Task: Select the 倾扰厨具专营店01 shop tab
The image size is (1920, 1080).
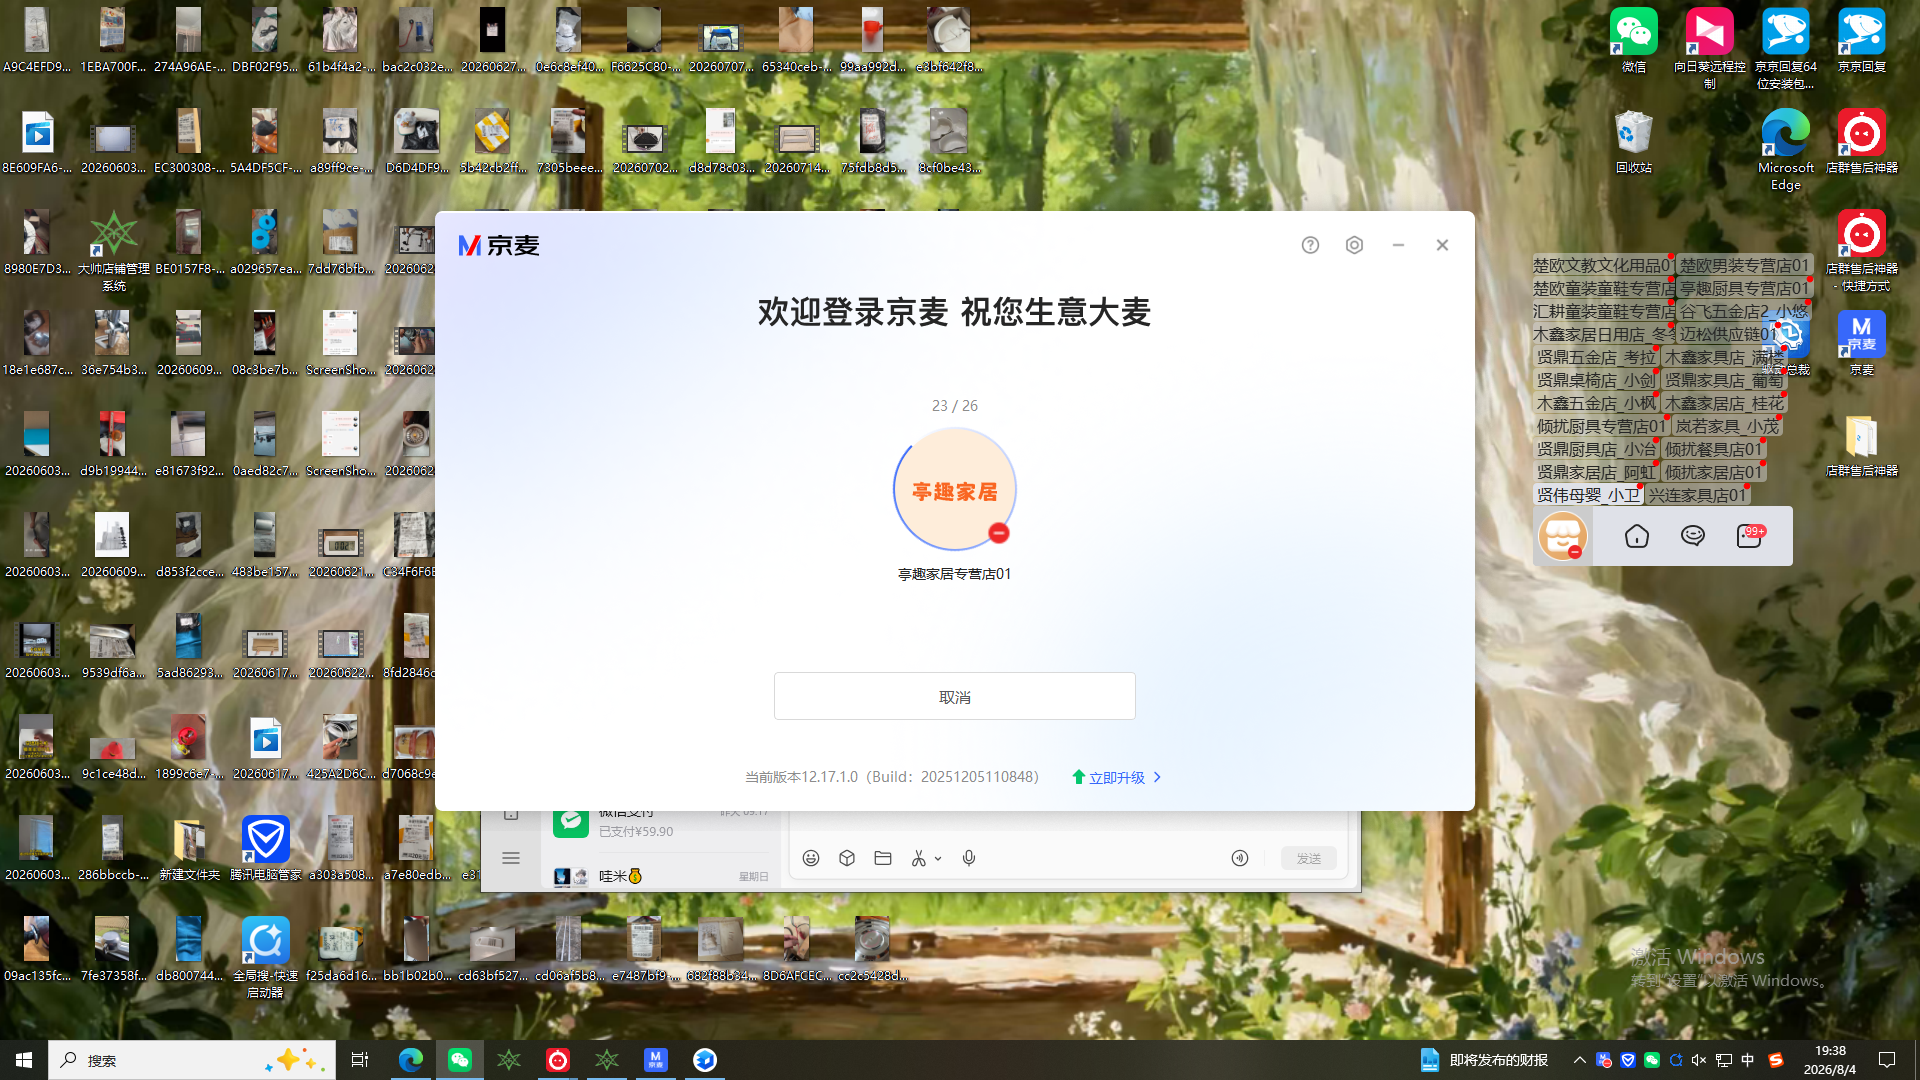Action: click(1601, 426)
